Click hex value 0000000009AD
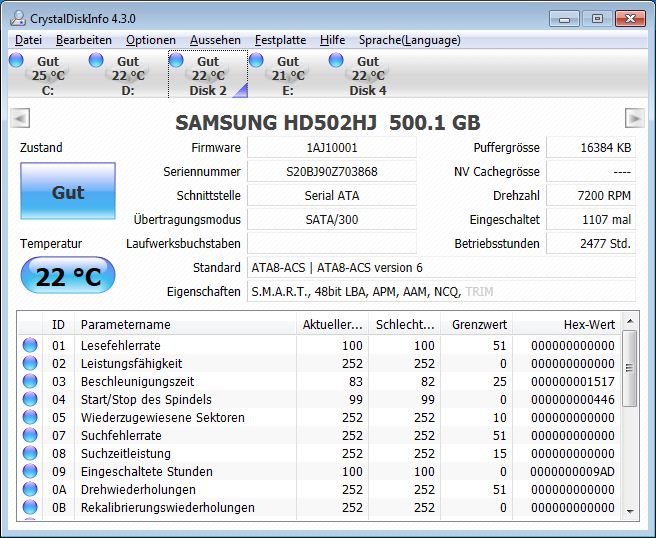Viewport: 656px width, 538px height. point(572,471)
